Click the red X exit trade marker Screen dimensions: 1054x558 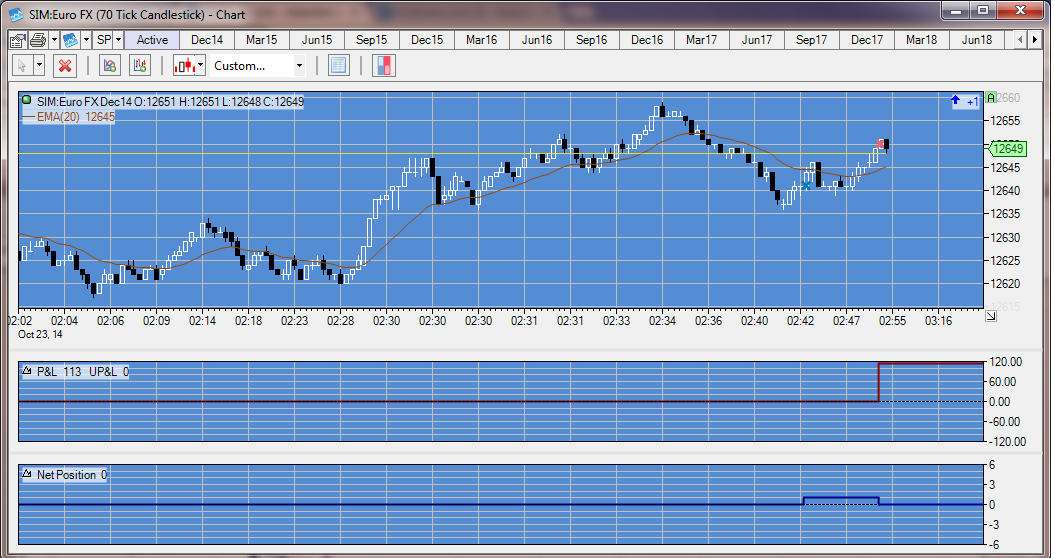(881, 144)
